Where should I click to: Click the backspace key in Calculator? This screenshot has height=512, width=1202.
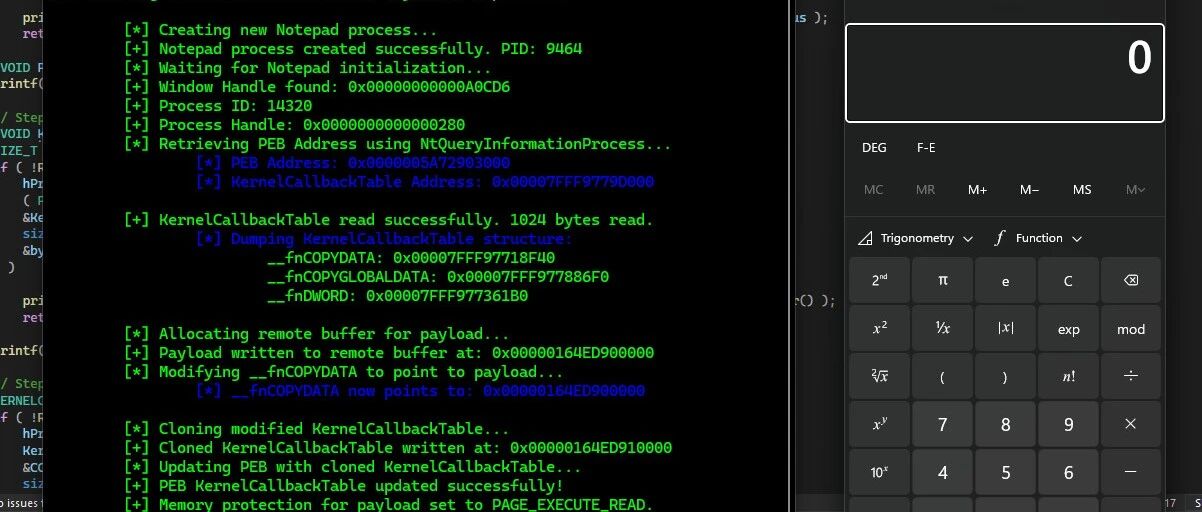[x=1130, y=281]
